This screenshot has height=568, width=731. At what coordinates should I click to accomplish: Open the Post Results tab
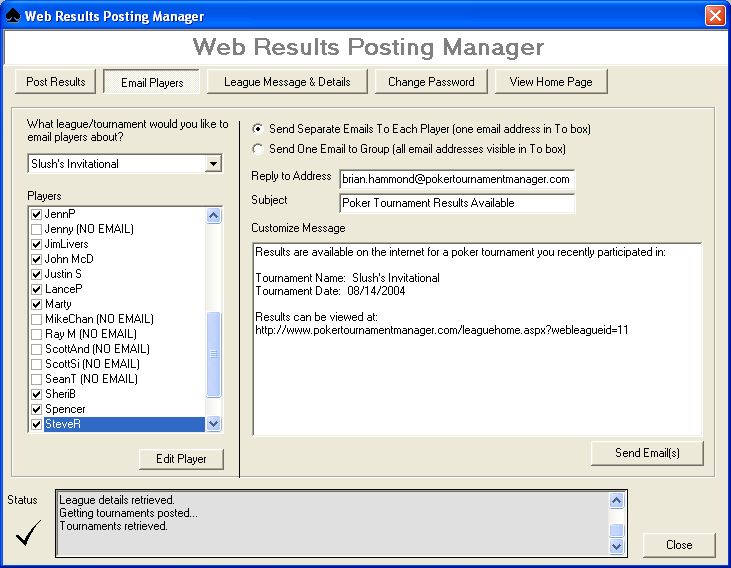pyautogui.click(x=55, y=82)
